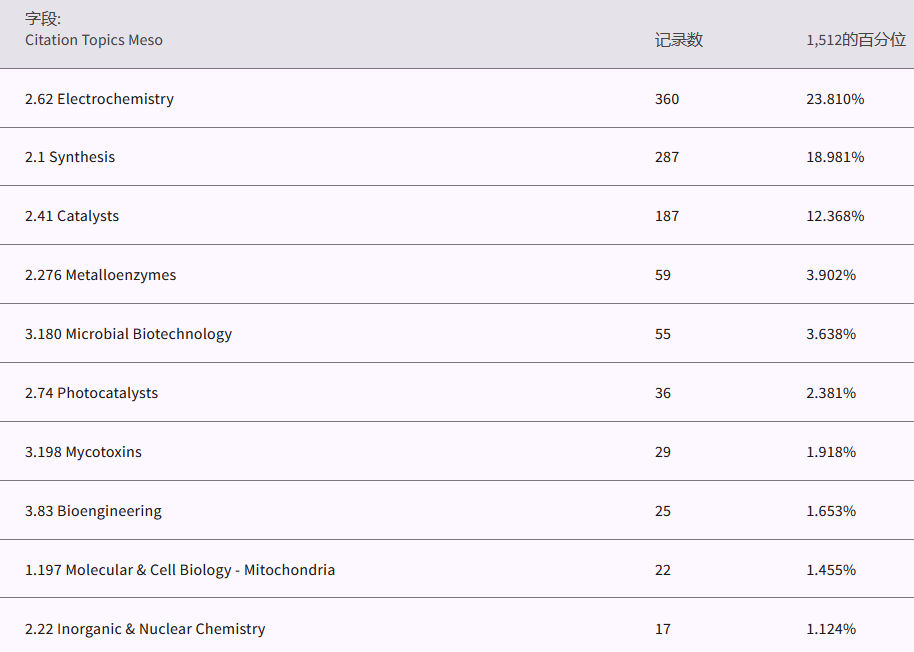
Task: Click the 23.810% percentage value
Action: coord(835,99)
